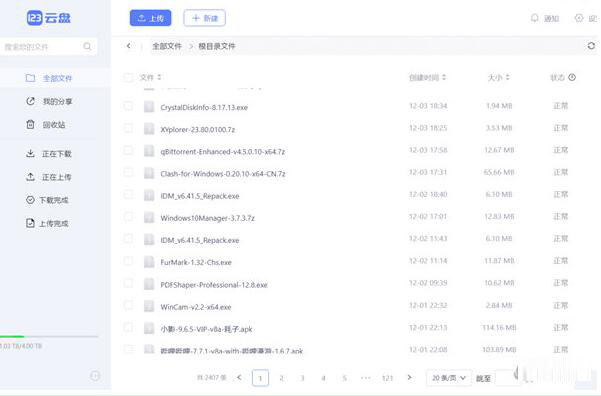Image resolution: width=601 pixels, height=396 pixels.
Task: Open the settings gear icon
Action: tap(579, 18)
